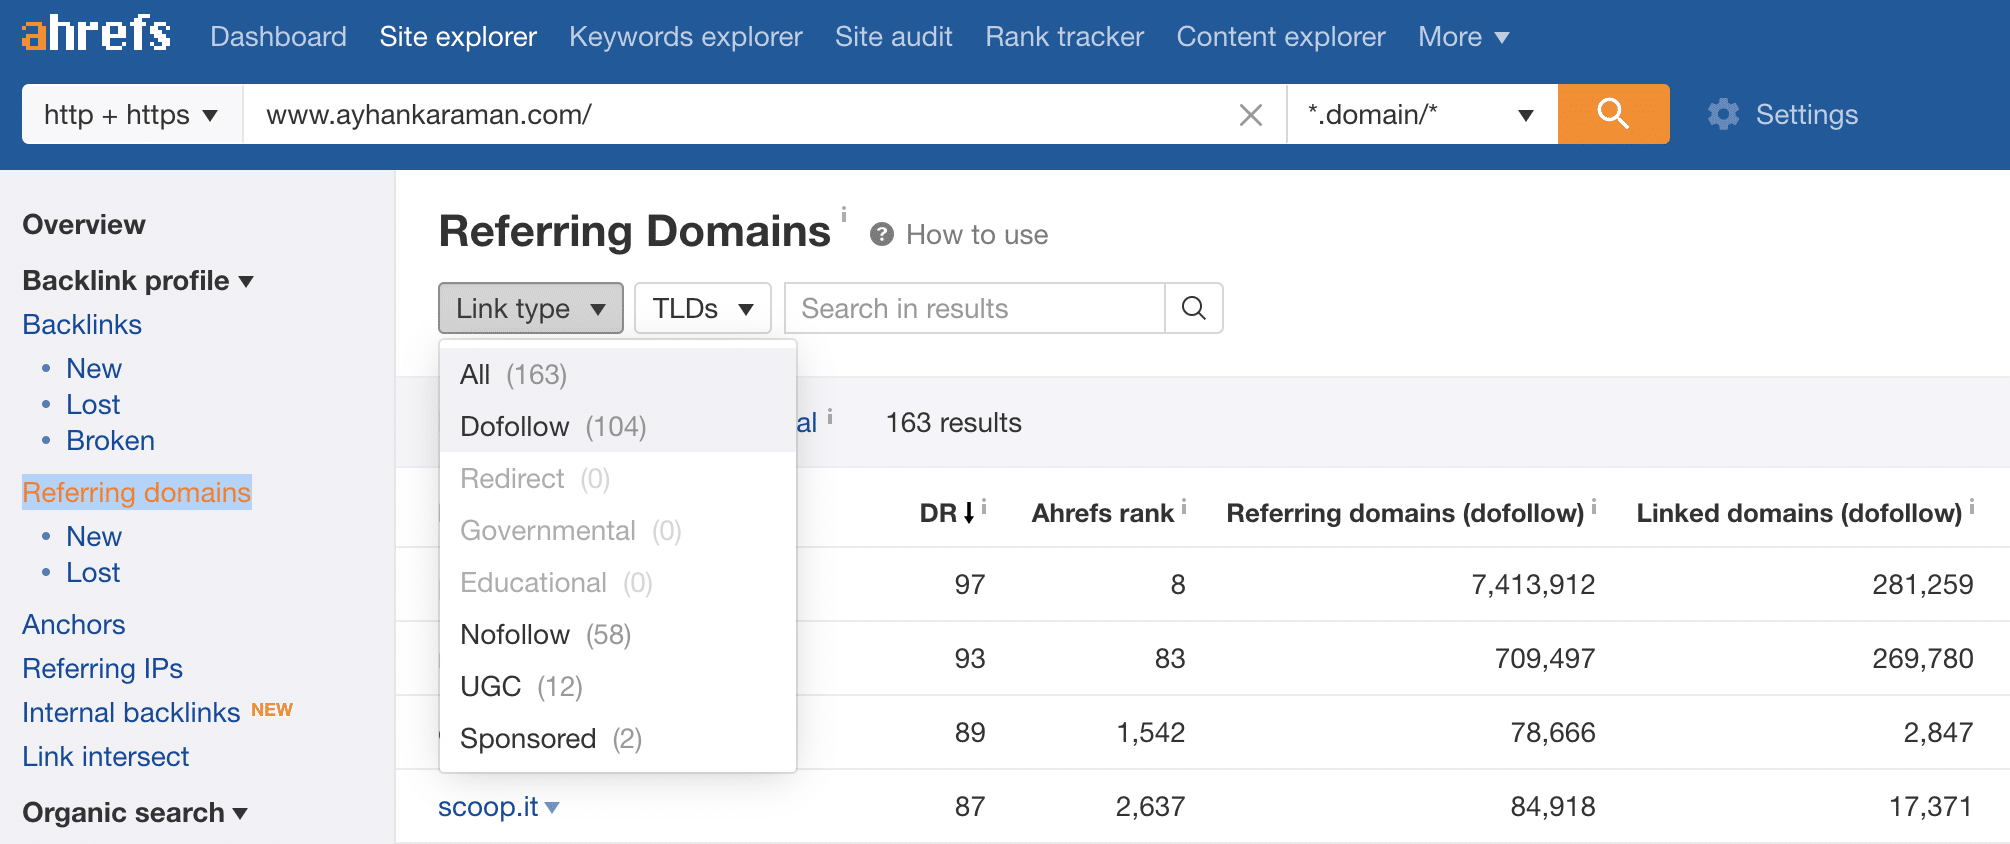
Task: Open Keywords explorer tab
Action: 686,37
